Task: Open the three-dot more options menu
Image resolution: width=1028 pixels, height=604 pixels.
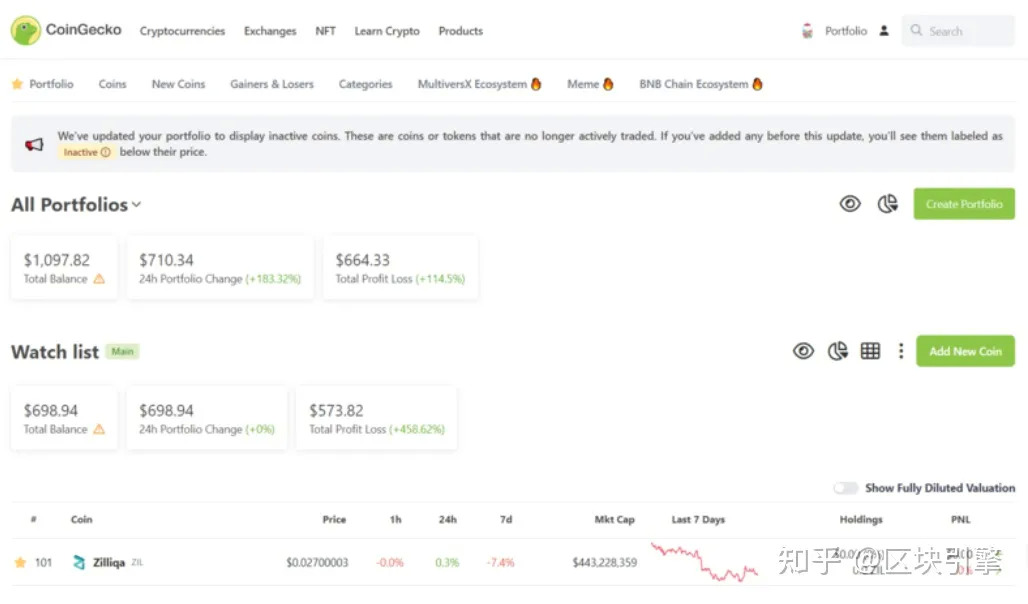Action: pos(901,351)
